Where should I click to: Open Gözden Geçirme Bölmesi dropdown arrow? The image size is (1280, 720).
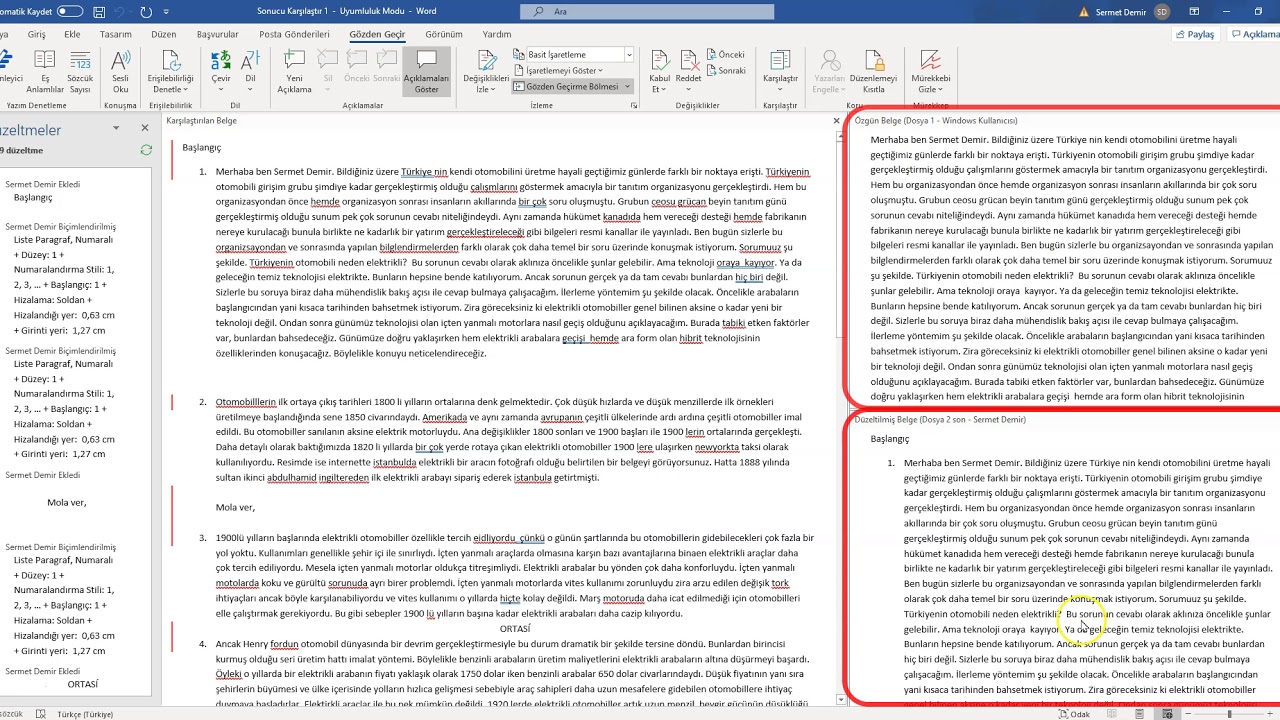pos(628,86)
